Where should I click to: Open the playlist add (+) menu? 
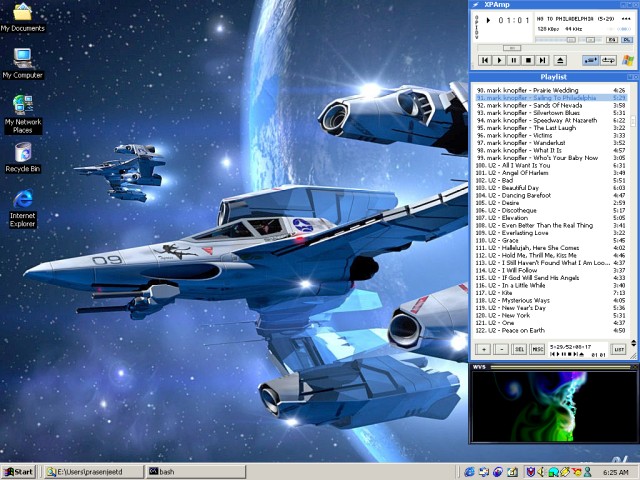click(484, 349)
